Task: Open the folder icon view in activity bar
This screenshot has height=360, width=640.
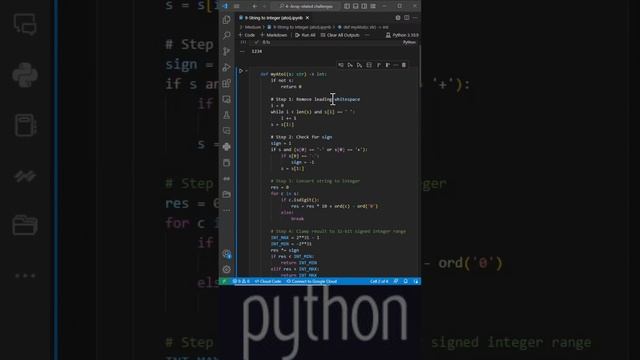Action: (227, 194)
